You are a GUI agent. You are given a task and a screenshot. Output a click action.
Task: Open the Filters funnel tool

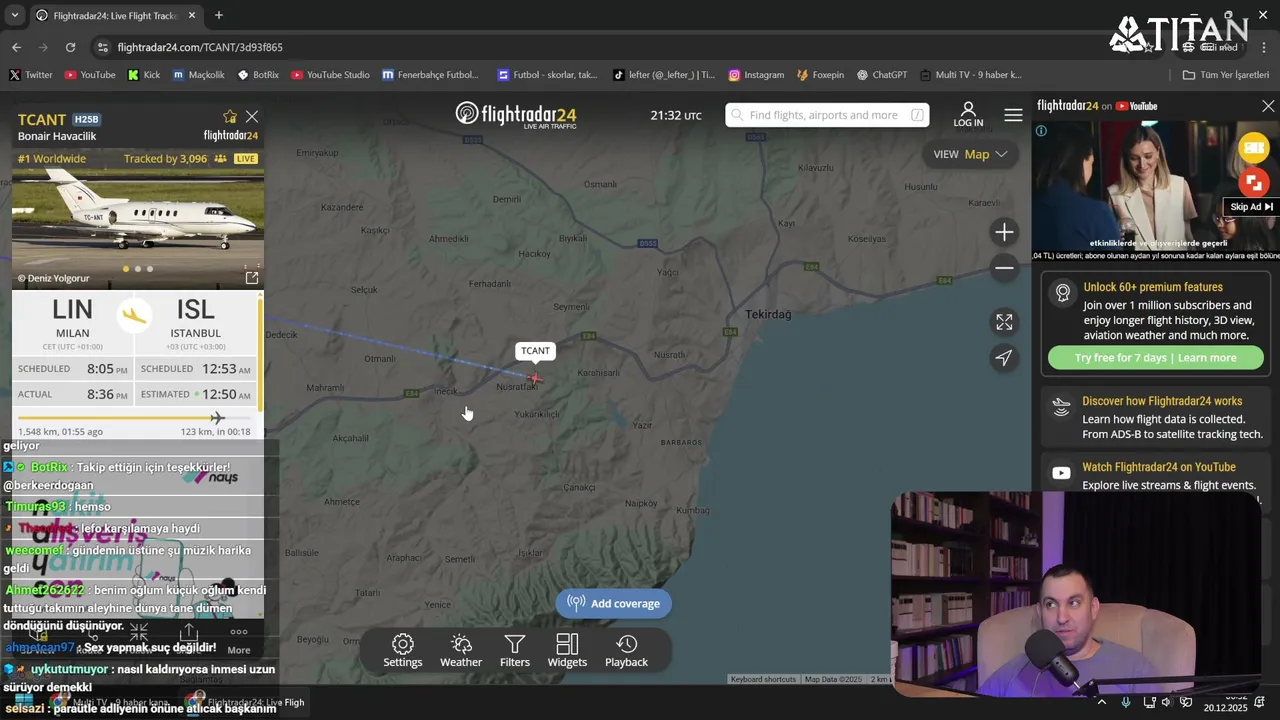point(515,651)
